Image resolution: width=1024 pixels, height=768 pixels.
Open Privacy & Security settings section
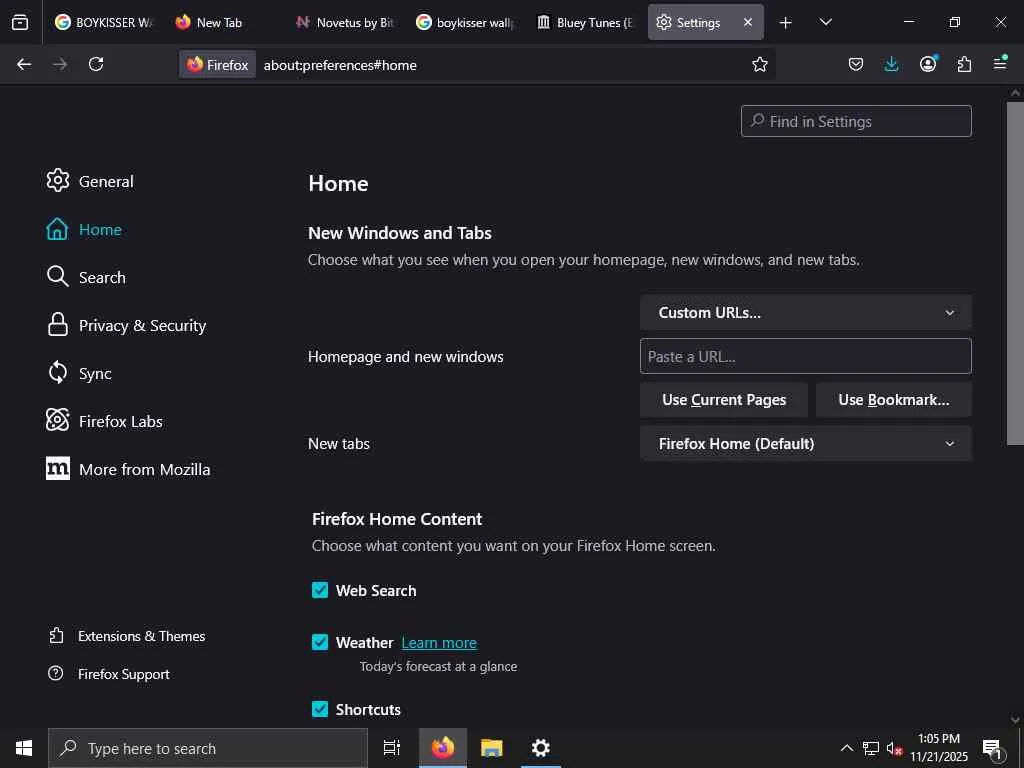click(x=142, y=326)
